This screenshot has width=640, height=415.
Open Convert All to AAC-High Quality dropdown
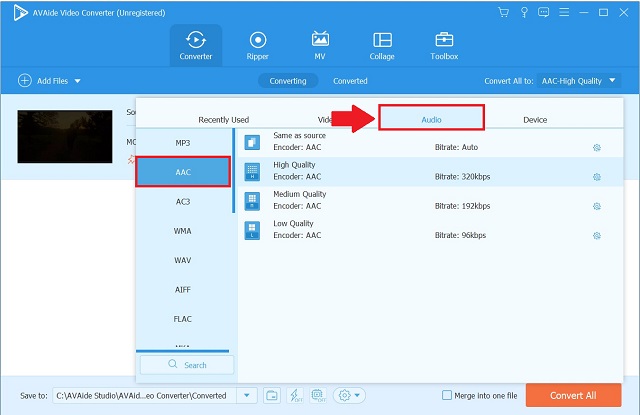(579, 81)
